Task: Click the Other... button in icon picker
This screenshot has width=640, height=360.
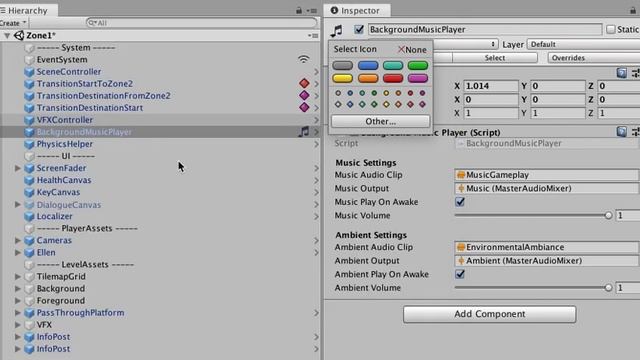Action: pyautogui.click(x=380, y=121)
